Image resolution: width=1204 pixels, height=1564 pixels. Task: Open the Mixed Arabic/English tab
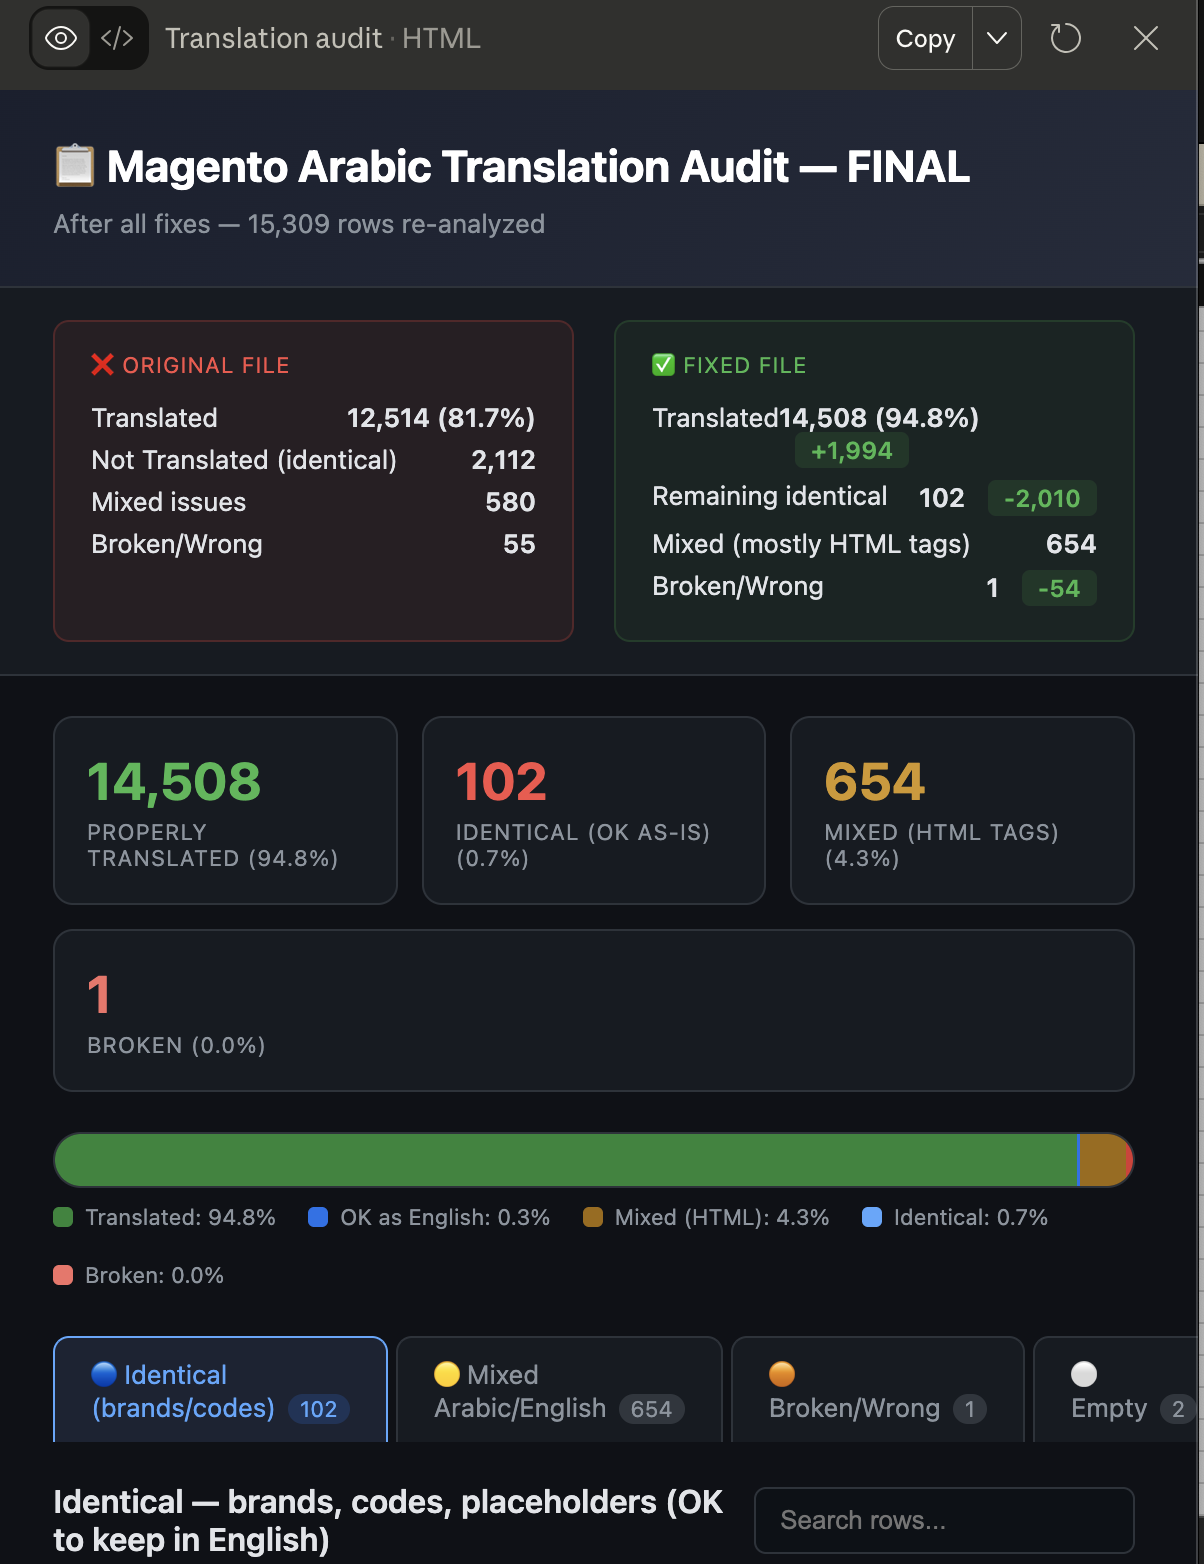tap(559, 1391)
